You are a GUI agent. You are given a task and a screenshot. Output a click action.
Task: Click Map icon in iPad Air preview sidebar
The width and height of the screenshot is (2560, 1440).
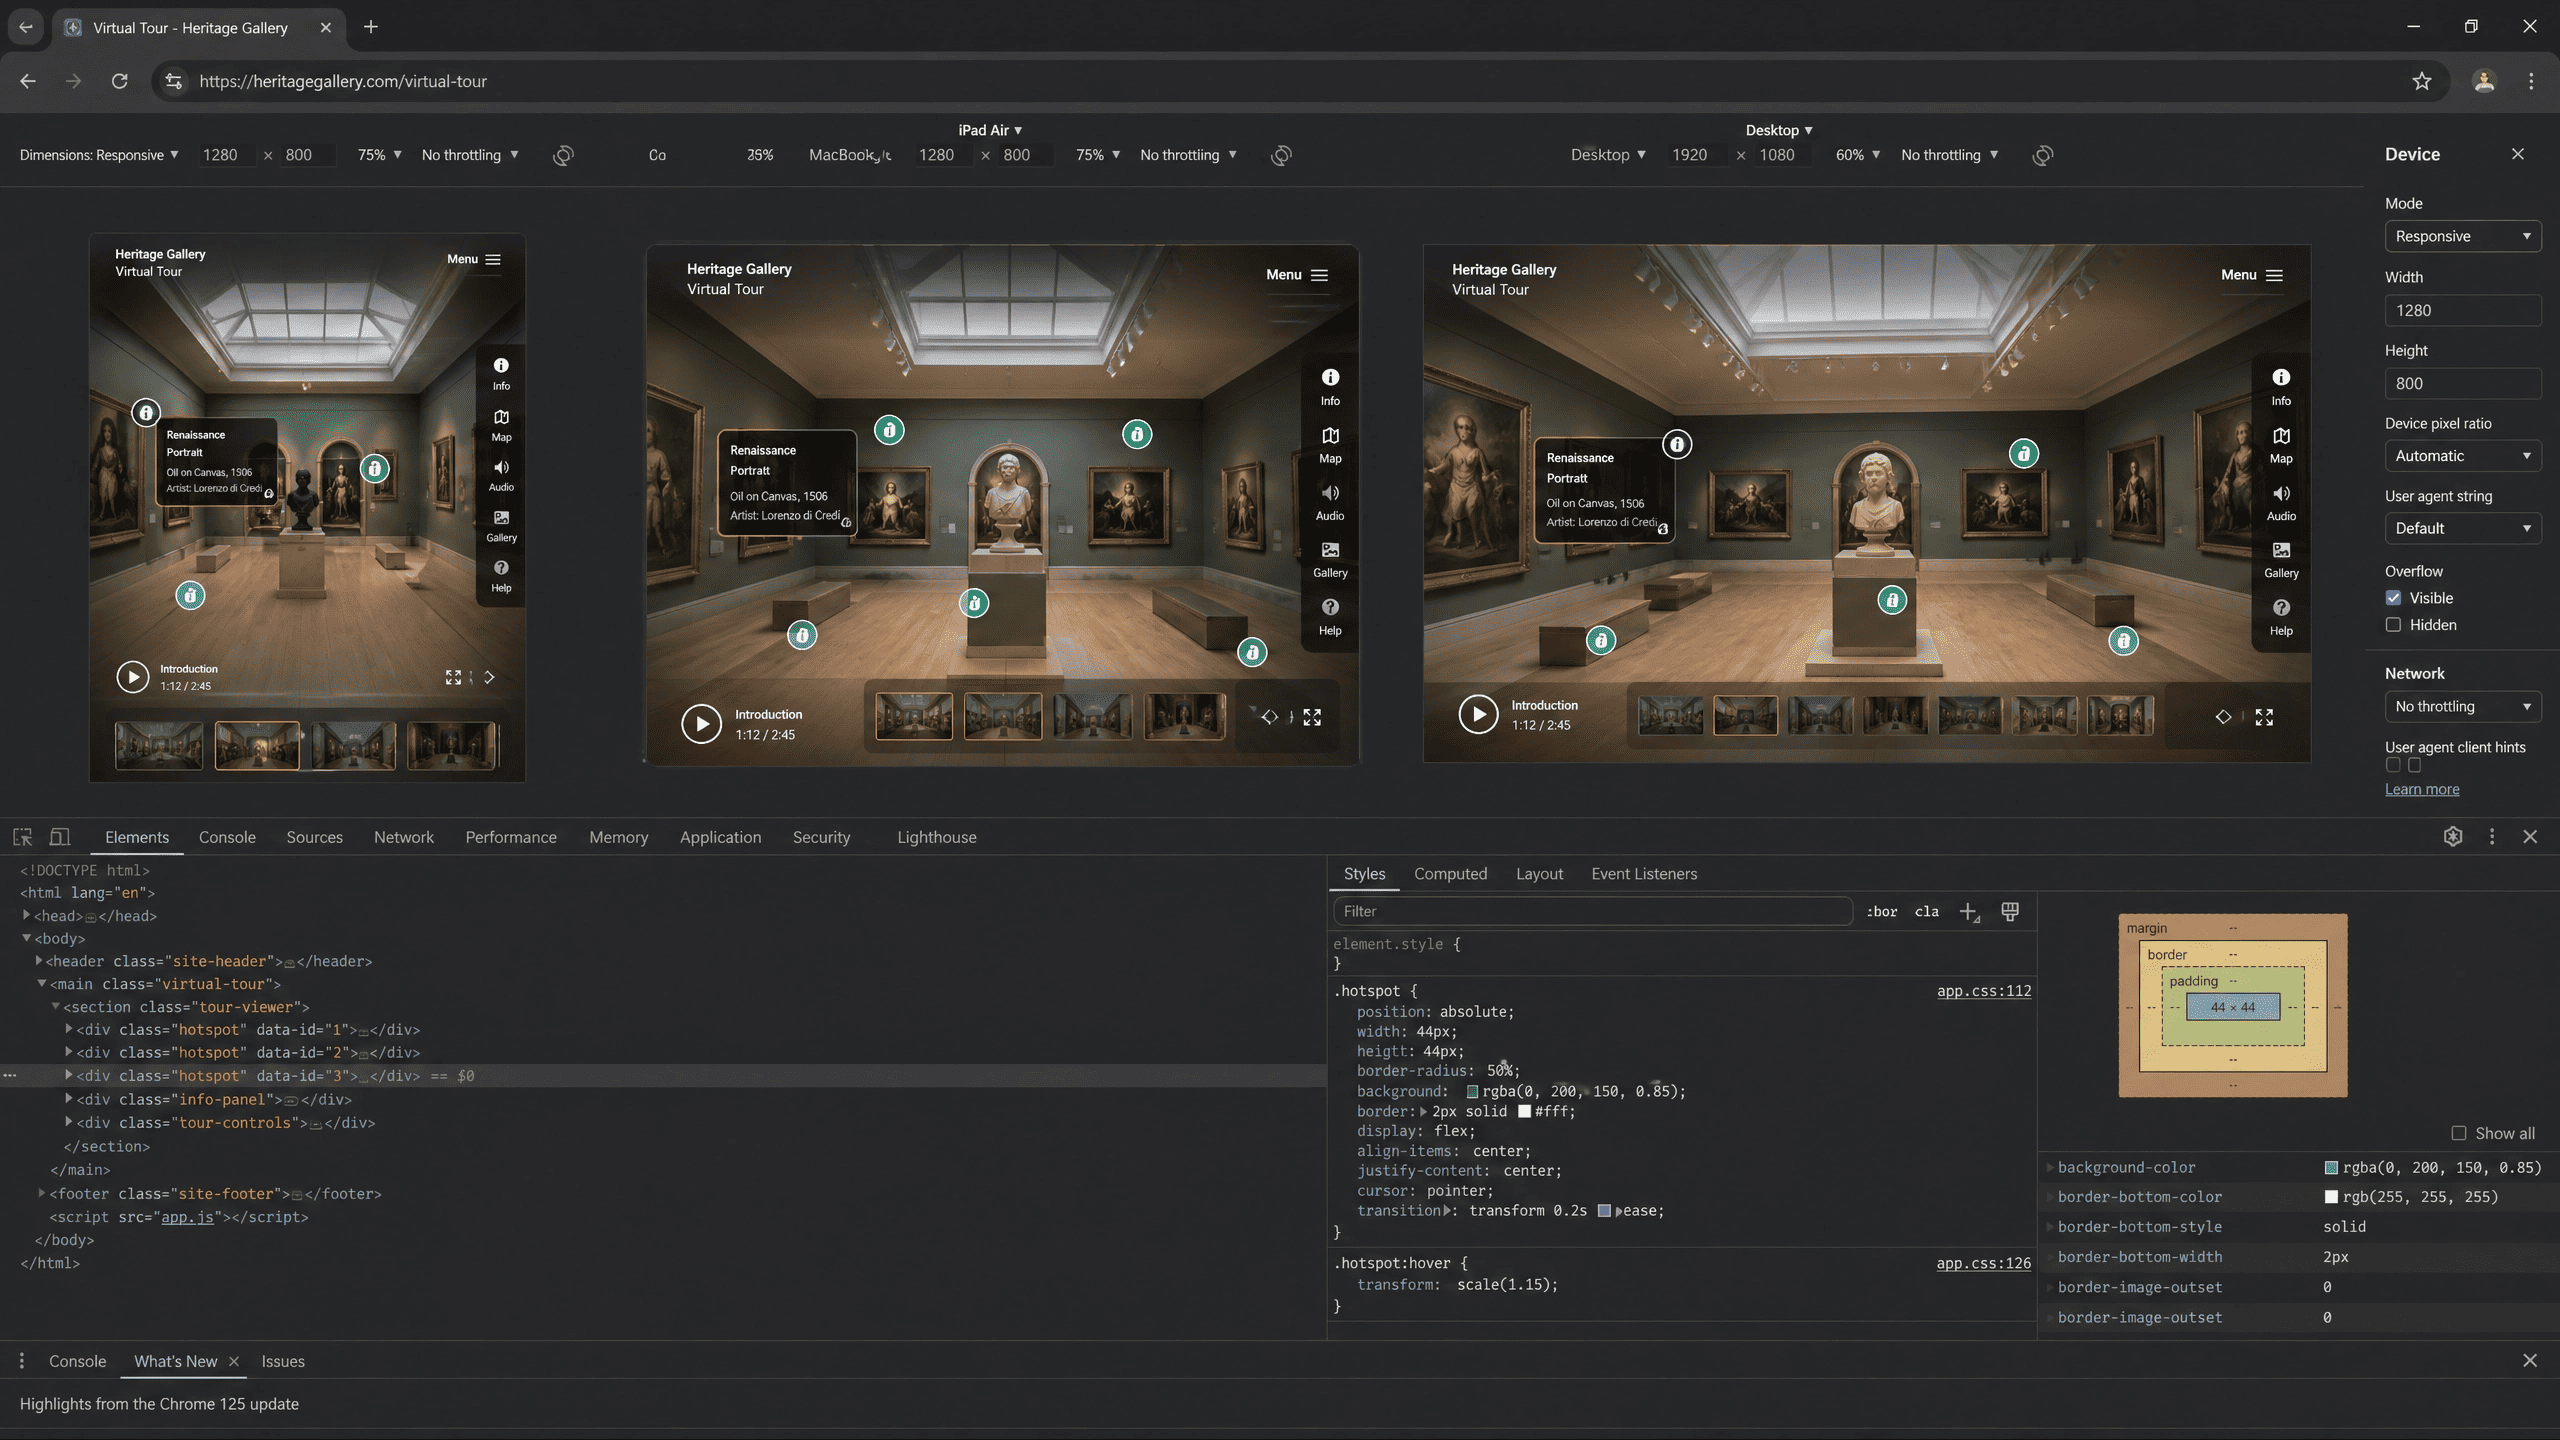tap(1330, 435)
